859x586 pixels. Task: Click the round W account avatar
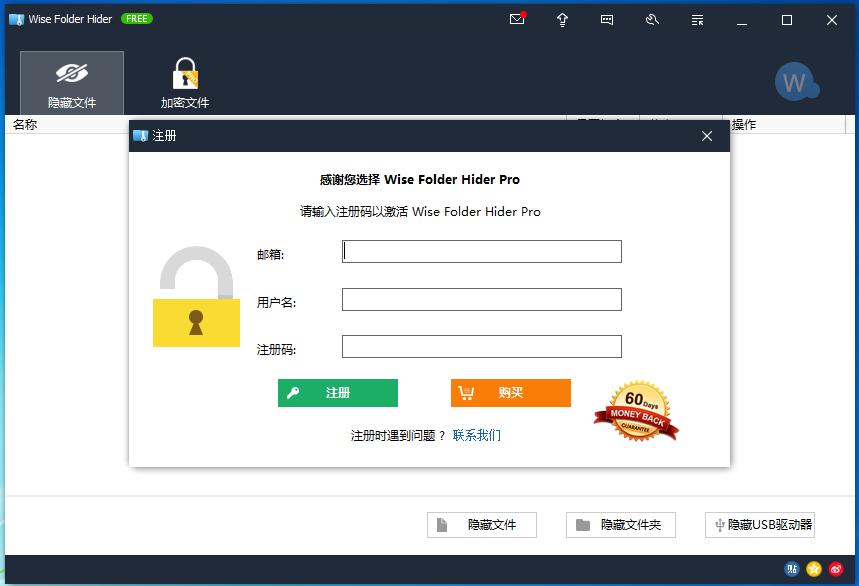[x=797, y=82]
